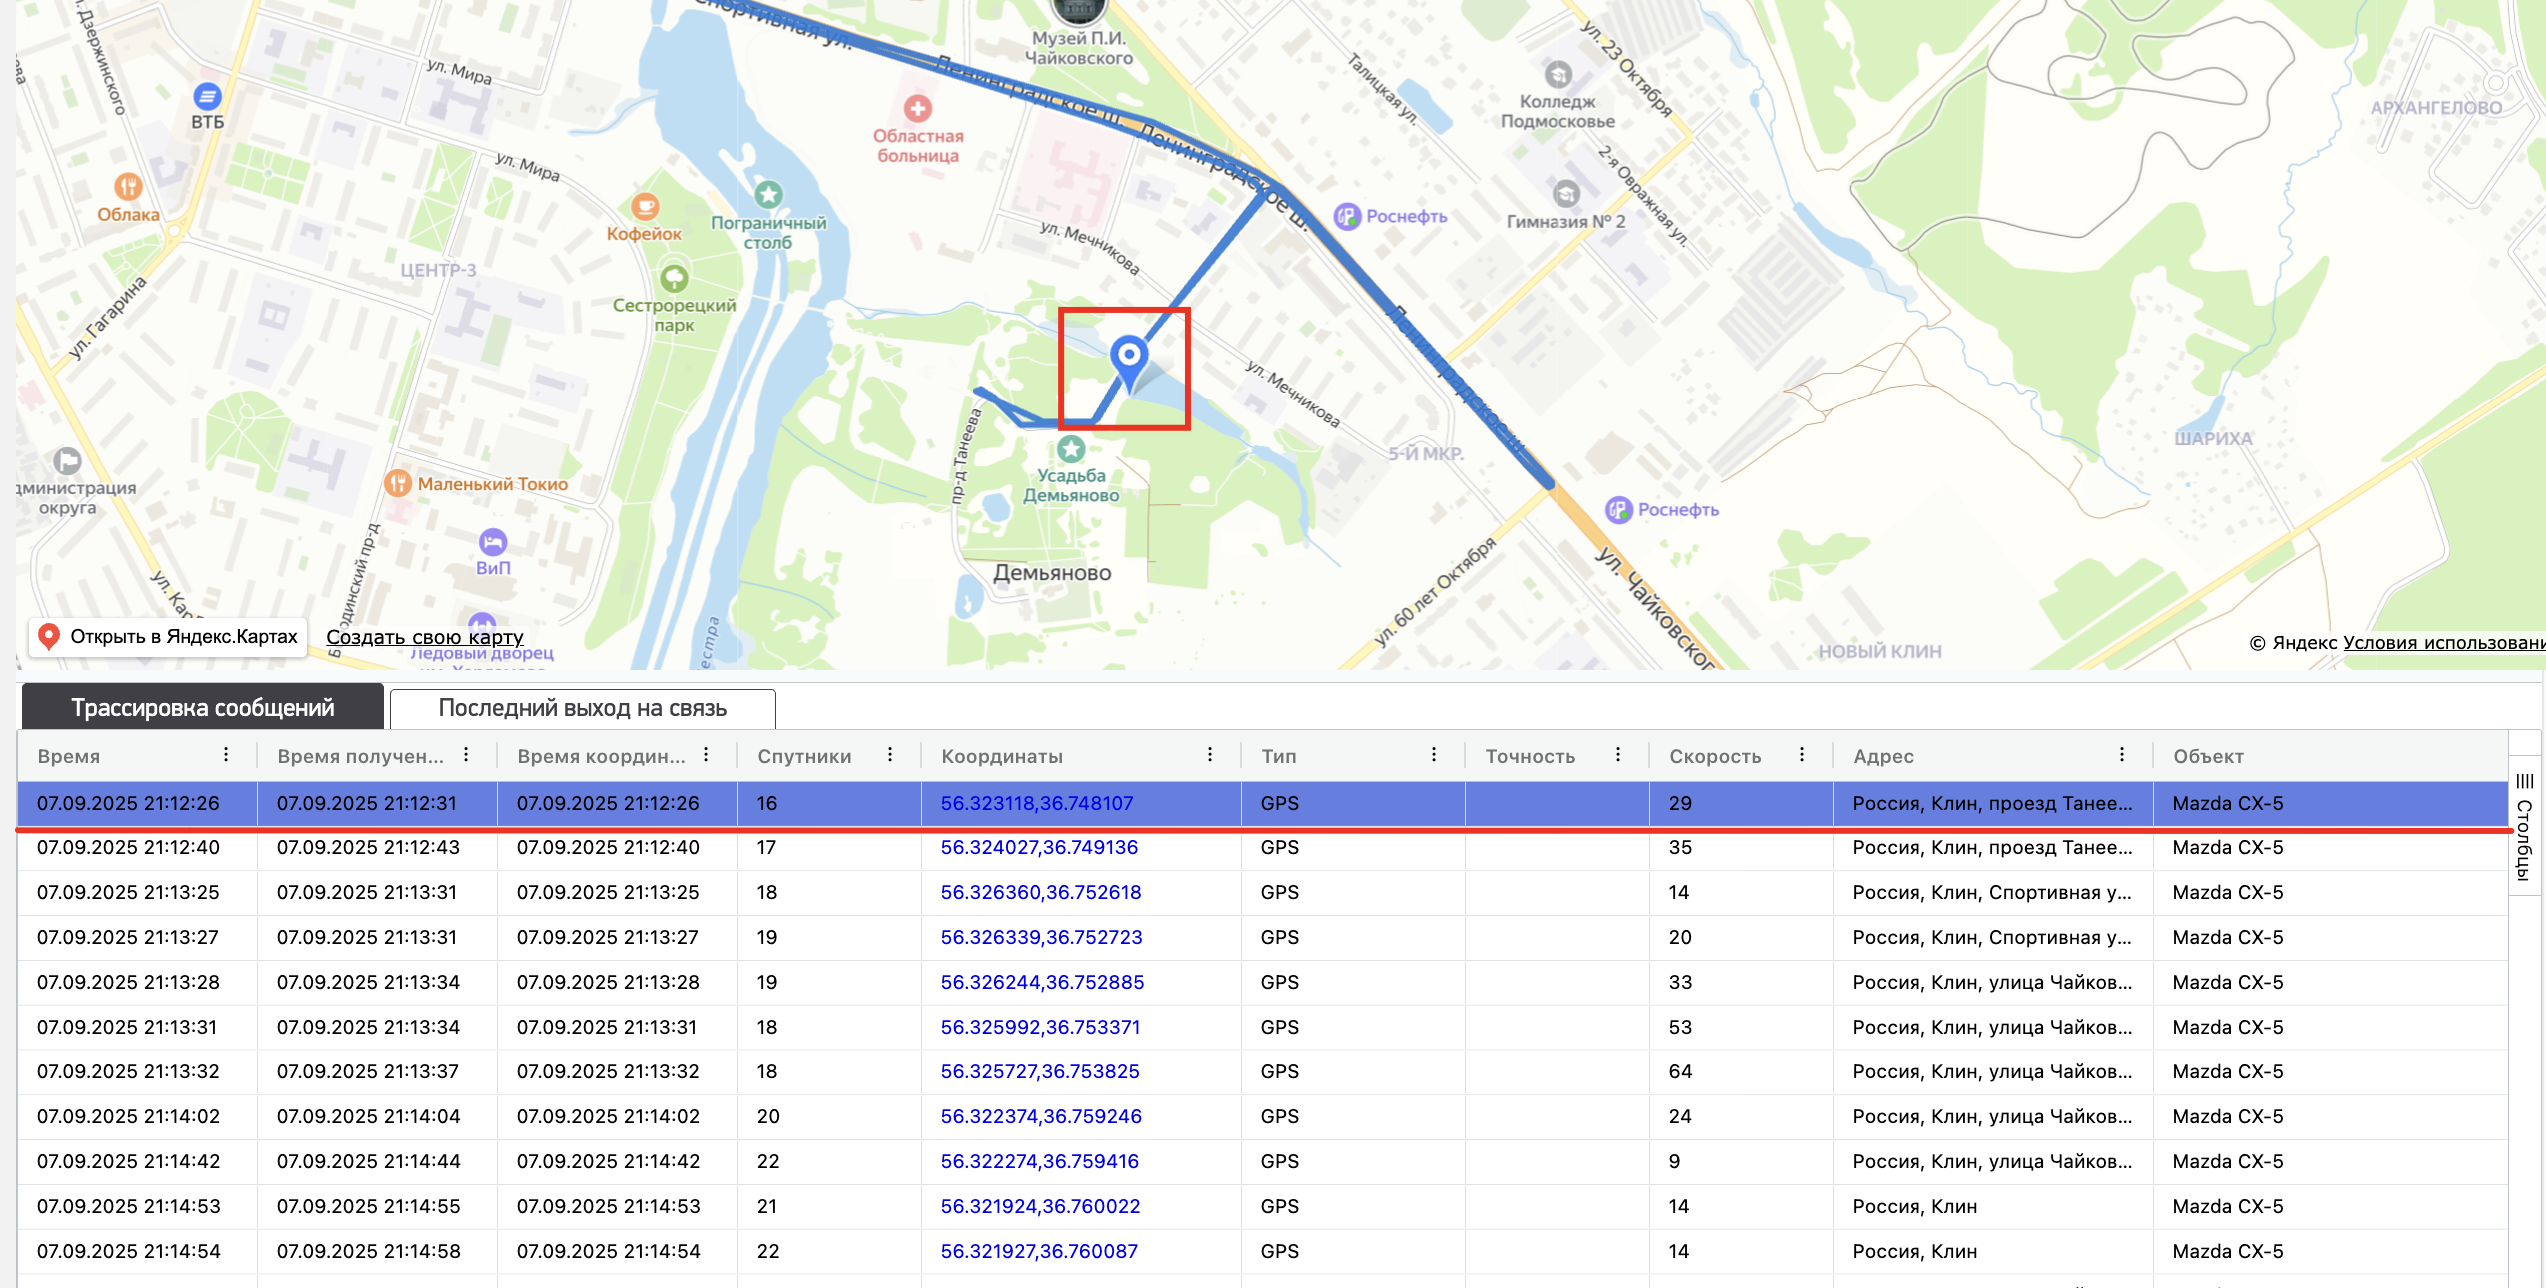Image resolution: width=2546 pixels, height=1288 pixels.
Task: Click Открыть в Яндекс.Картах button
Action: (x=168, y=636)
